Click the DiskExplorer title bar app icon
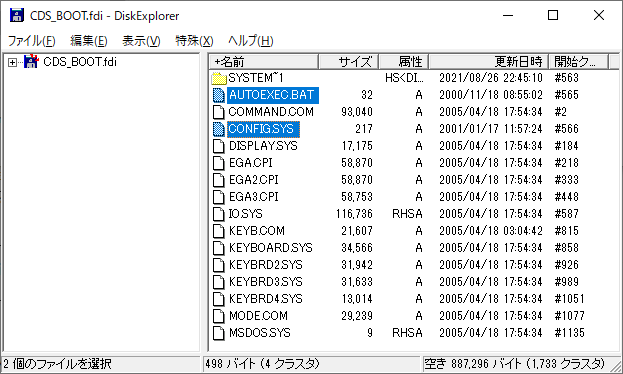The image size is (623, 374). click(x=17, y=16)
